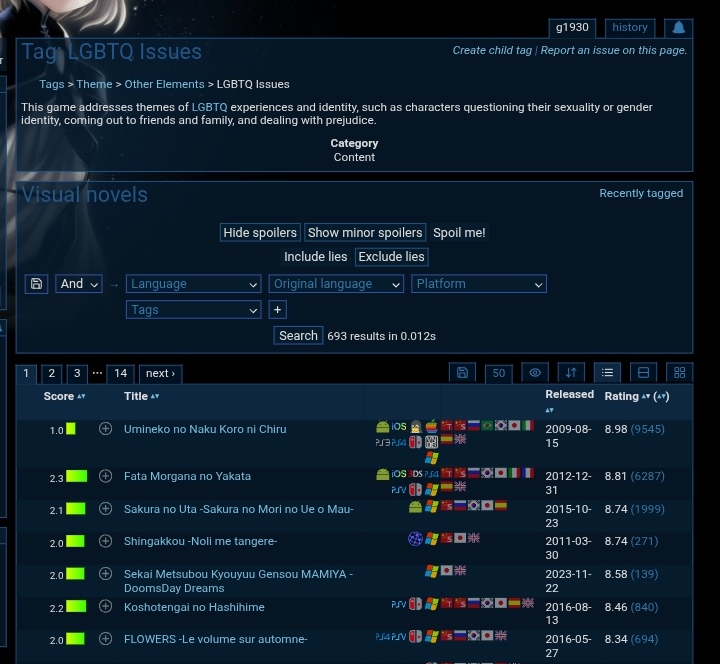Open the sort order arrows icon
Image resolution: width=720 pixels, height=664 pixels.
[571, 372]
